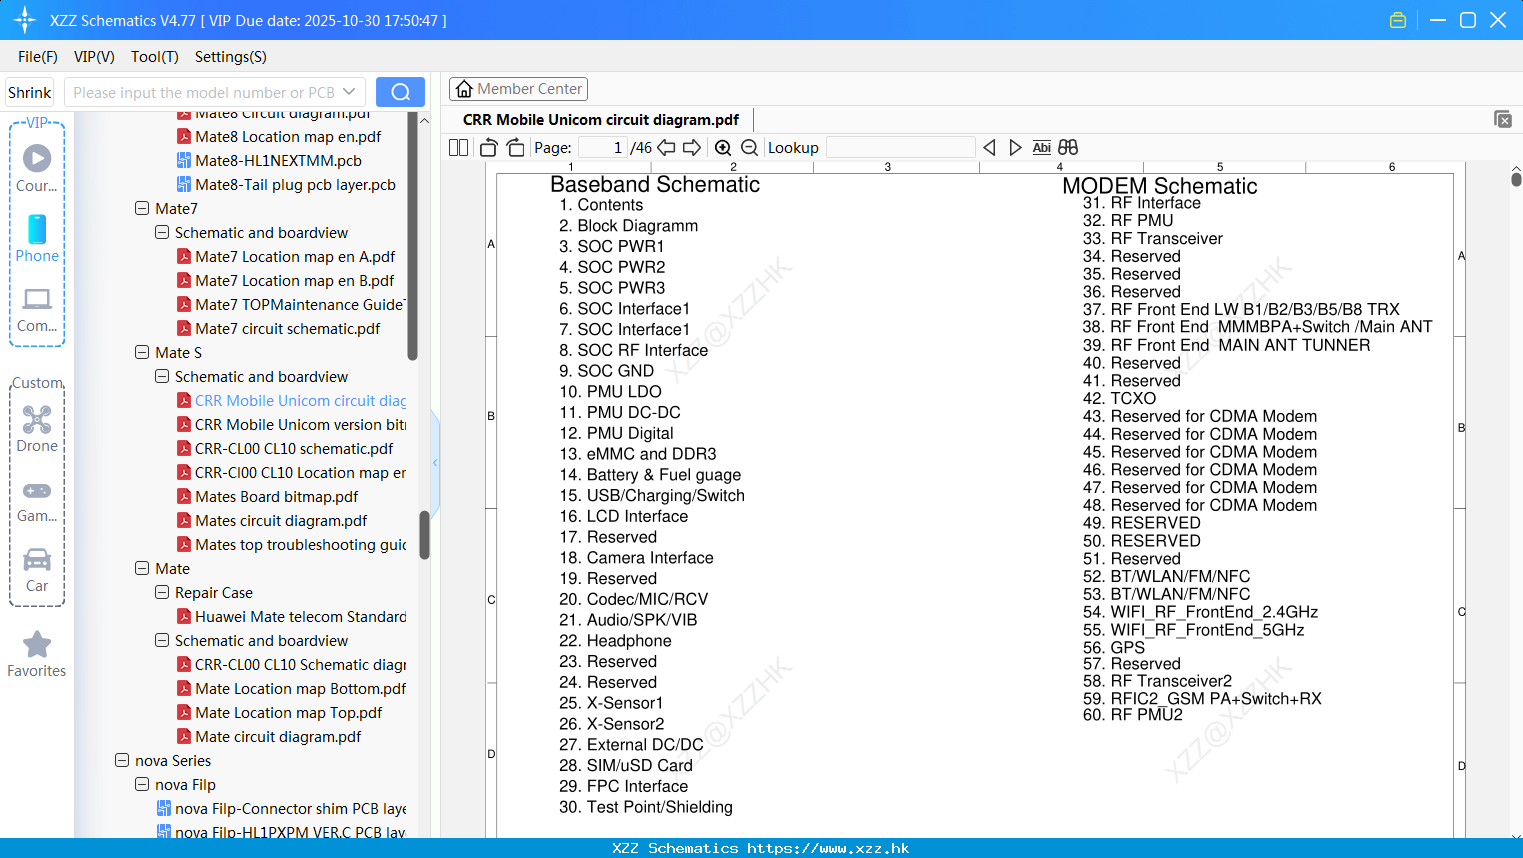Open Mate7 TOPMaintenance Guide file
Viewport: 1523px width, 858px height.
[299, 304]
